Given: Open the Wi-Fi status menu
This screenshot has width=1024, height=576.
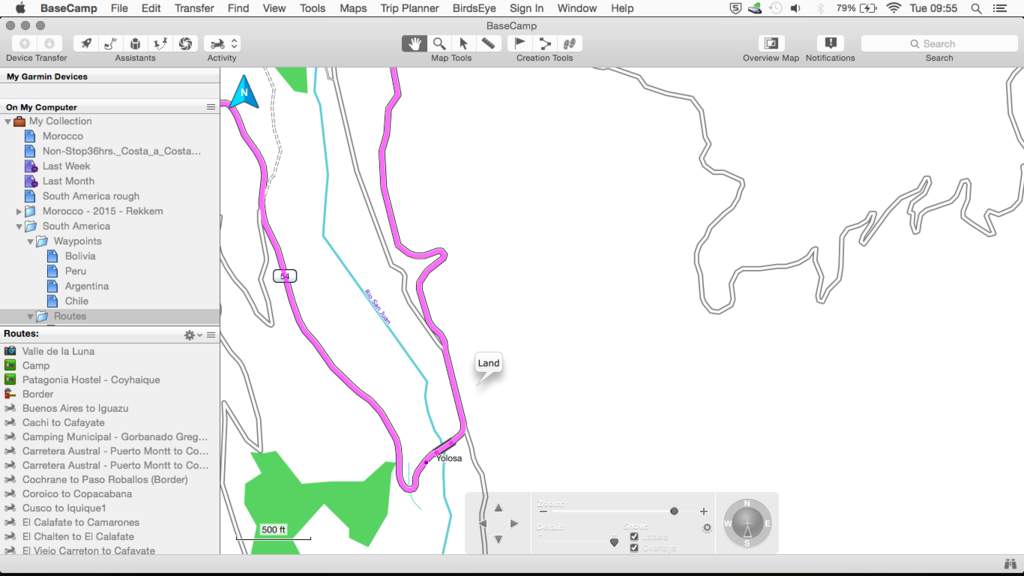Looking at the screenshot, I should (893, 8).
